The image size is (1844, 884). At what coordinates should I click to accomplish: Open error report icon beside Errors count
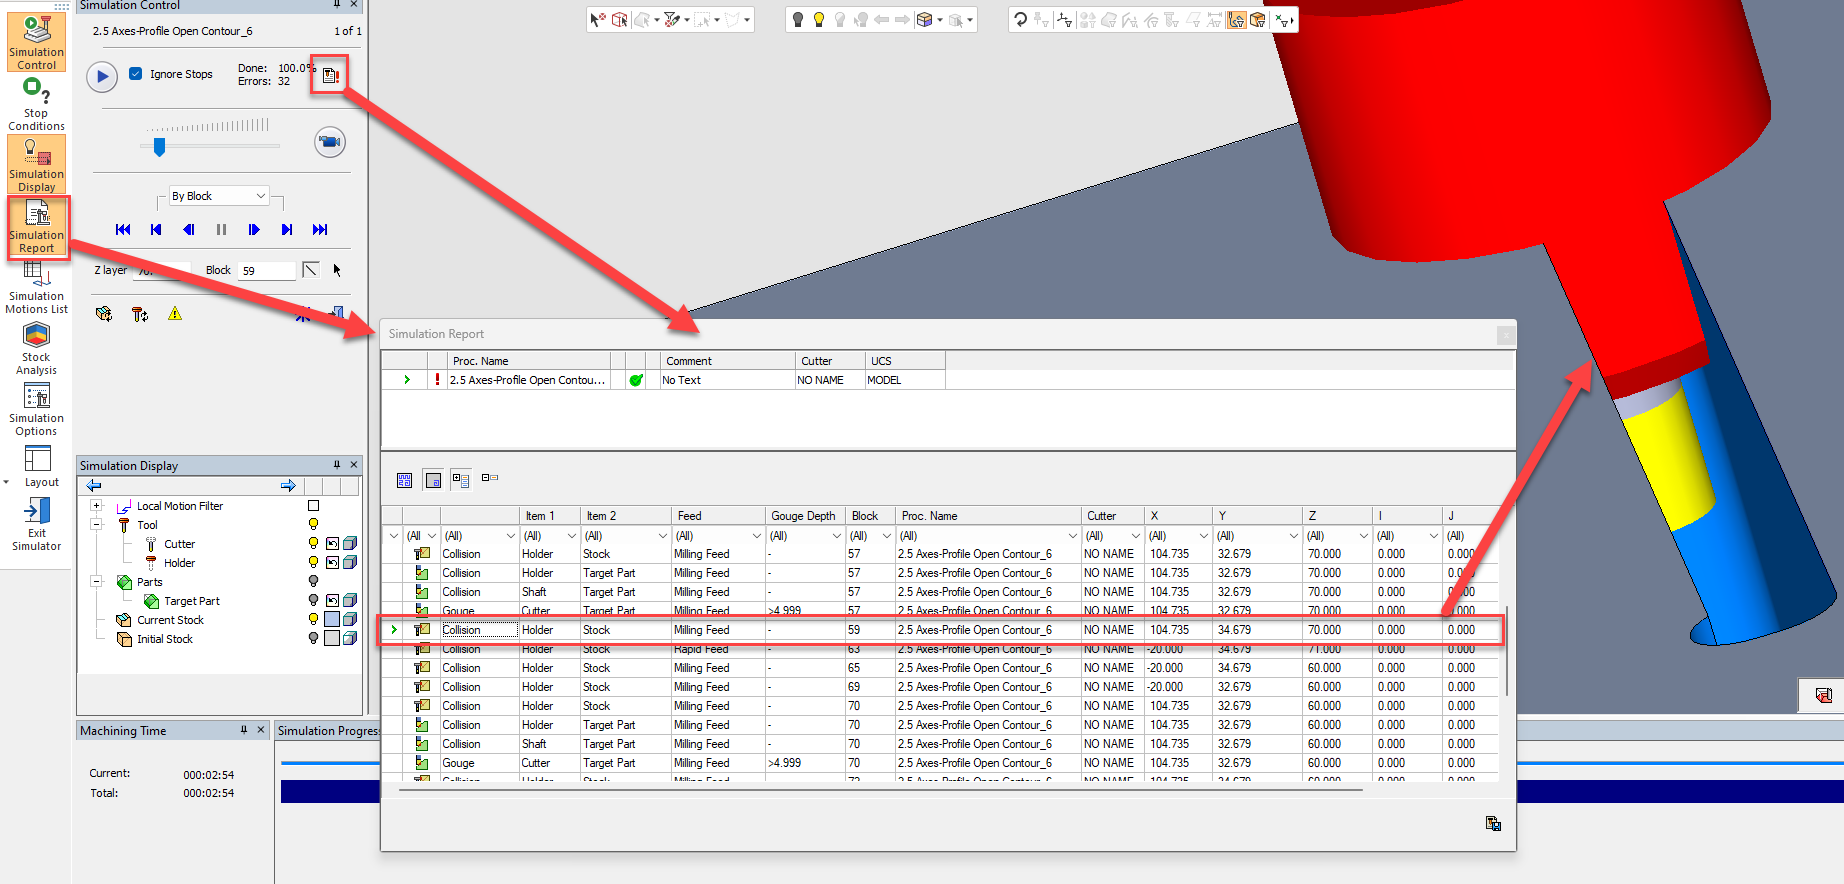point(330,75)
